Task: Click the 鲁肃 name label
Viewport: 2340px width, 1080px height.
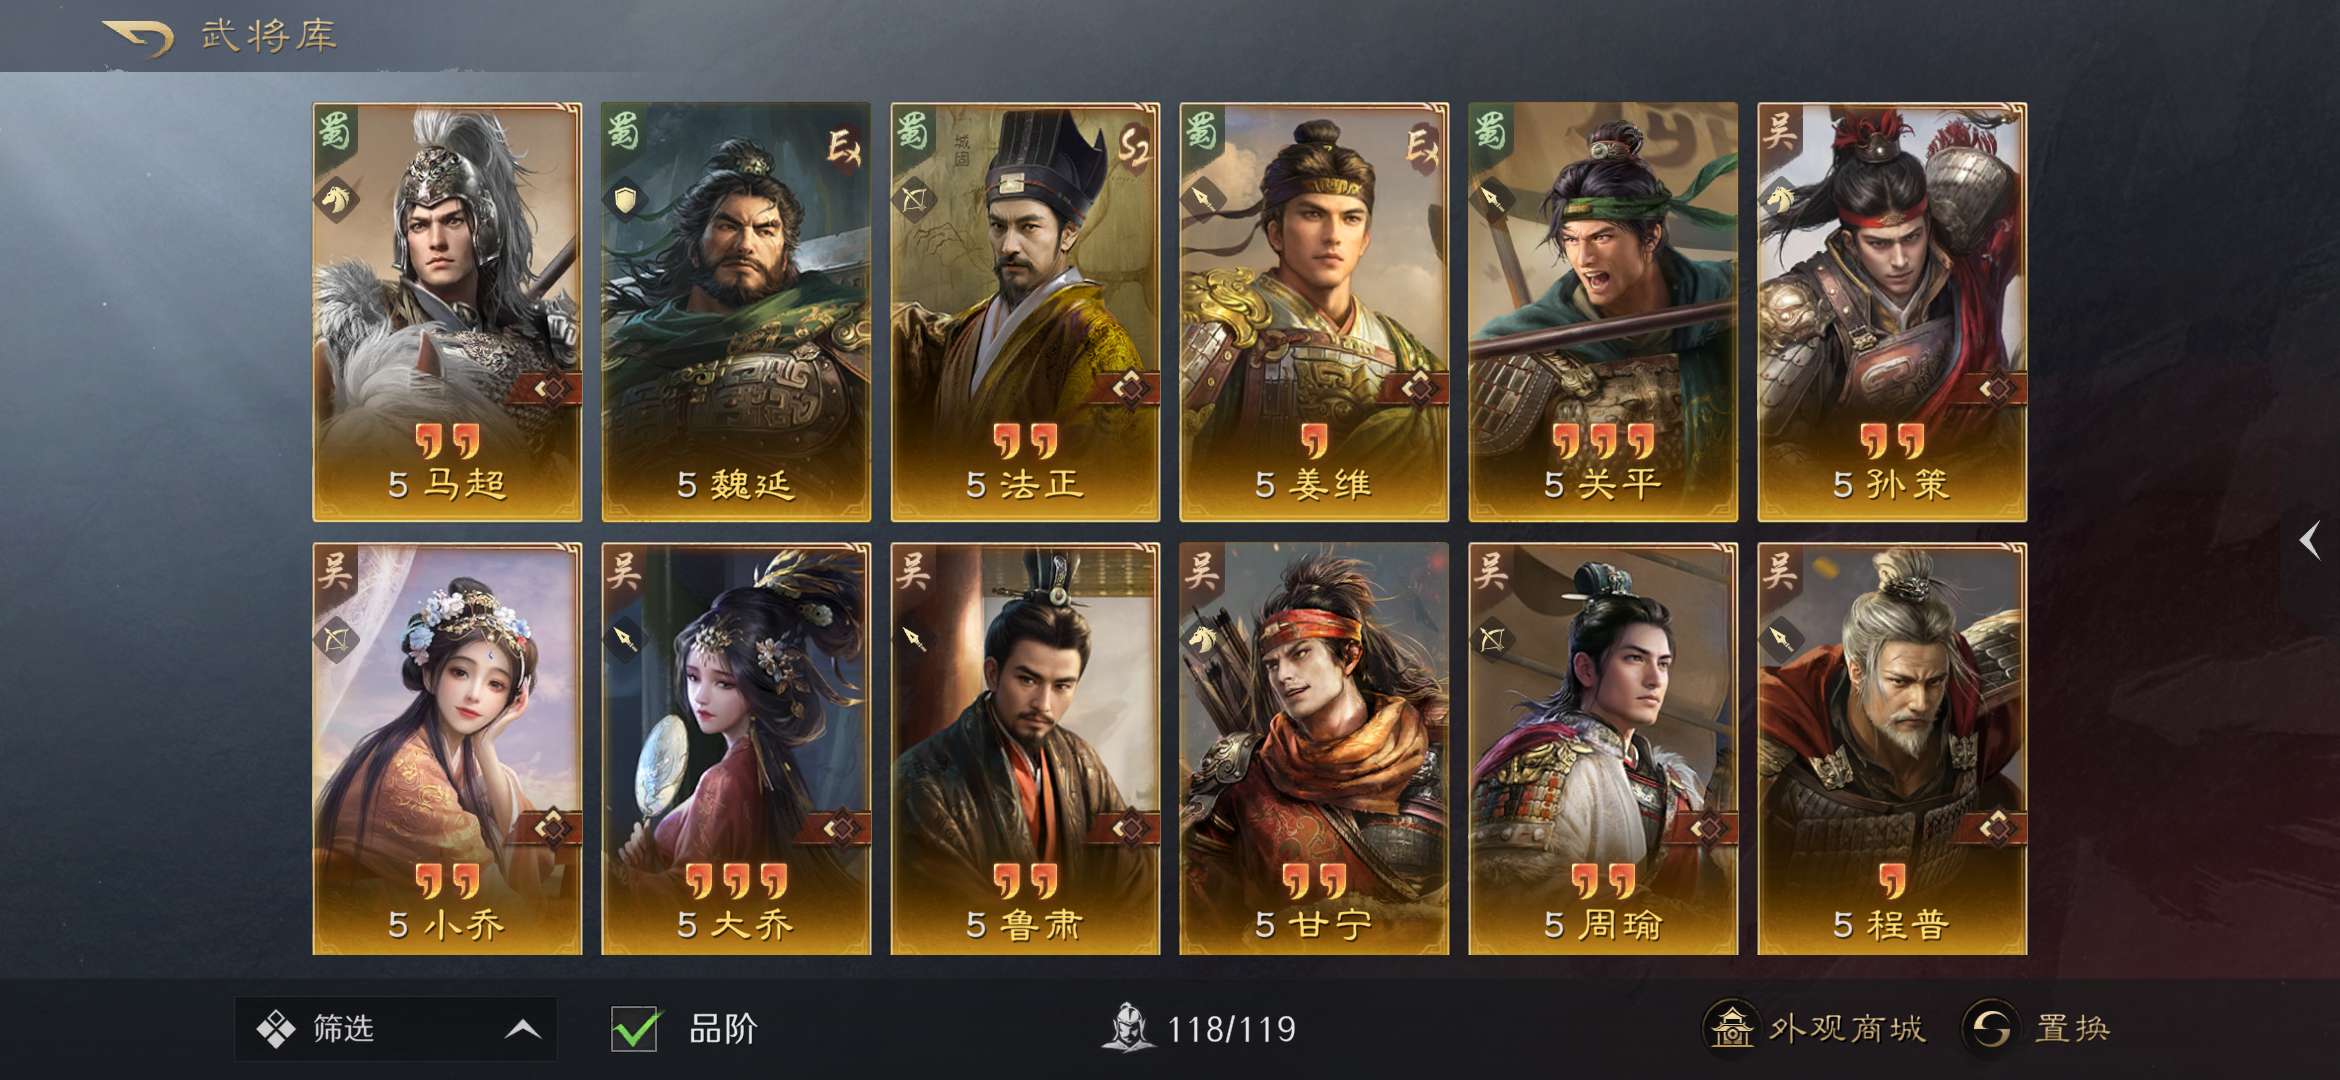Action: coord(1041,925)
